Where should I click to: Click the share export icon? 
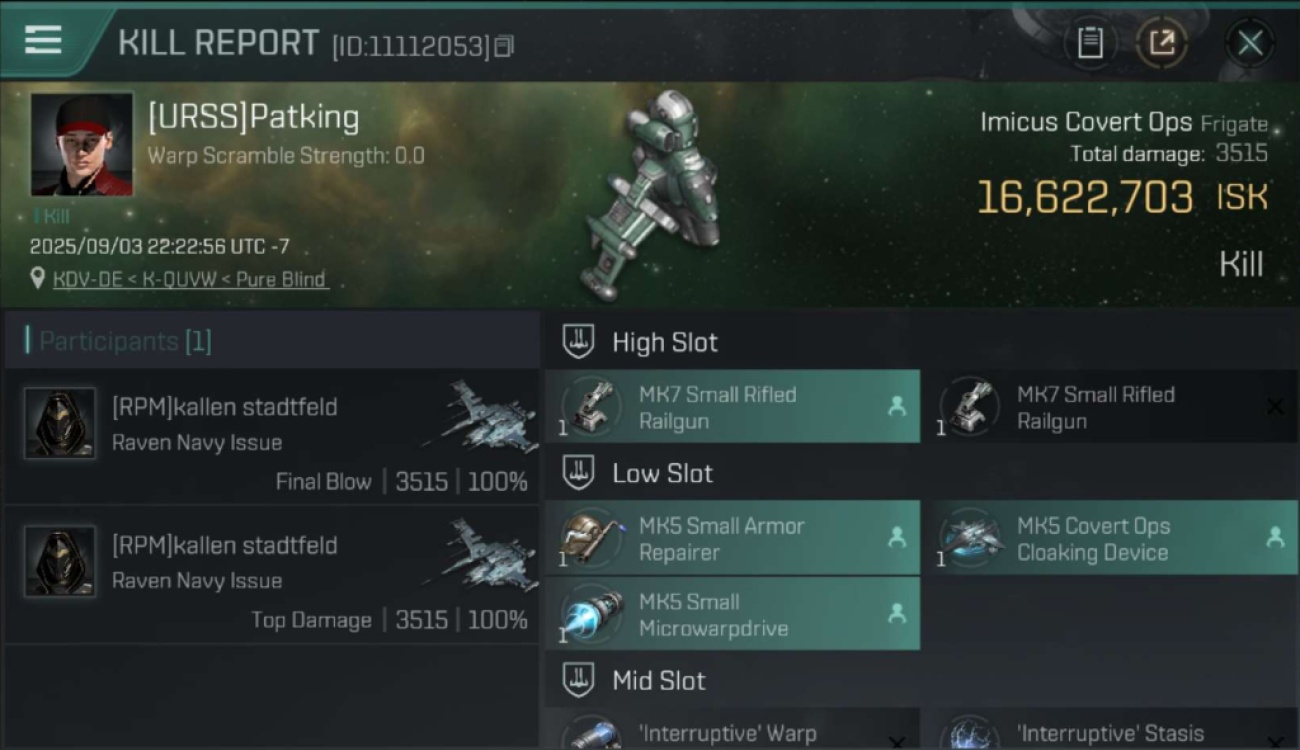(x=1162, y=43)
